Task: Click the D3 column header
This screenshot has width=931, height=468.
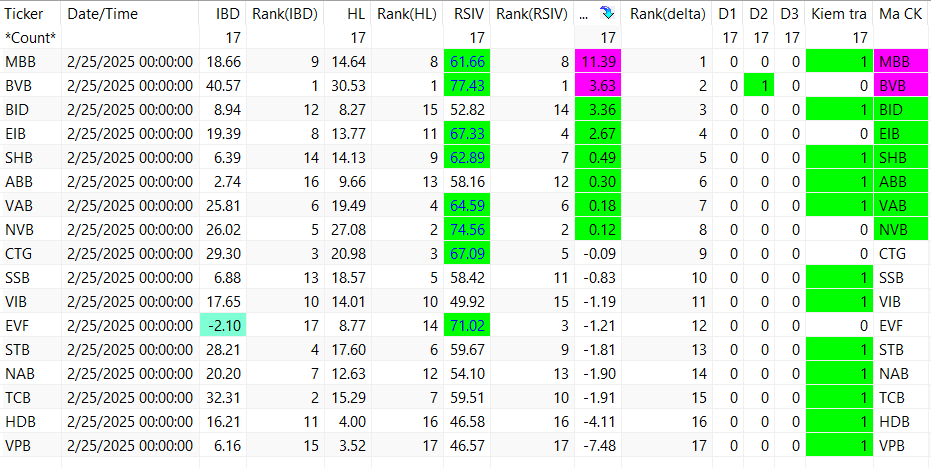Action: (790, 13)
